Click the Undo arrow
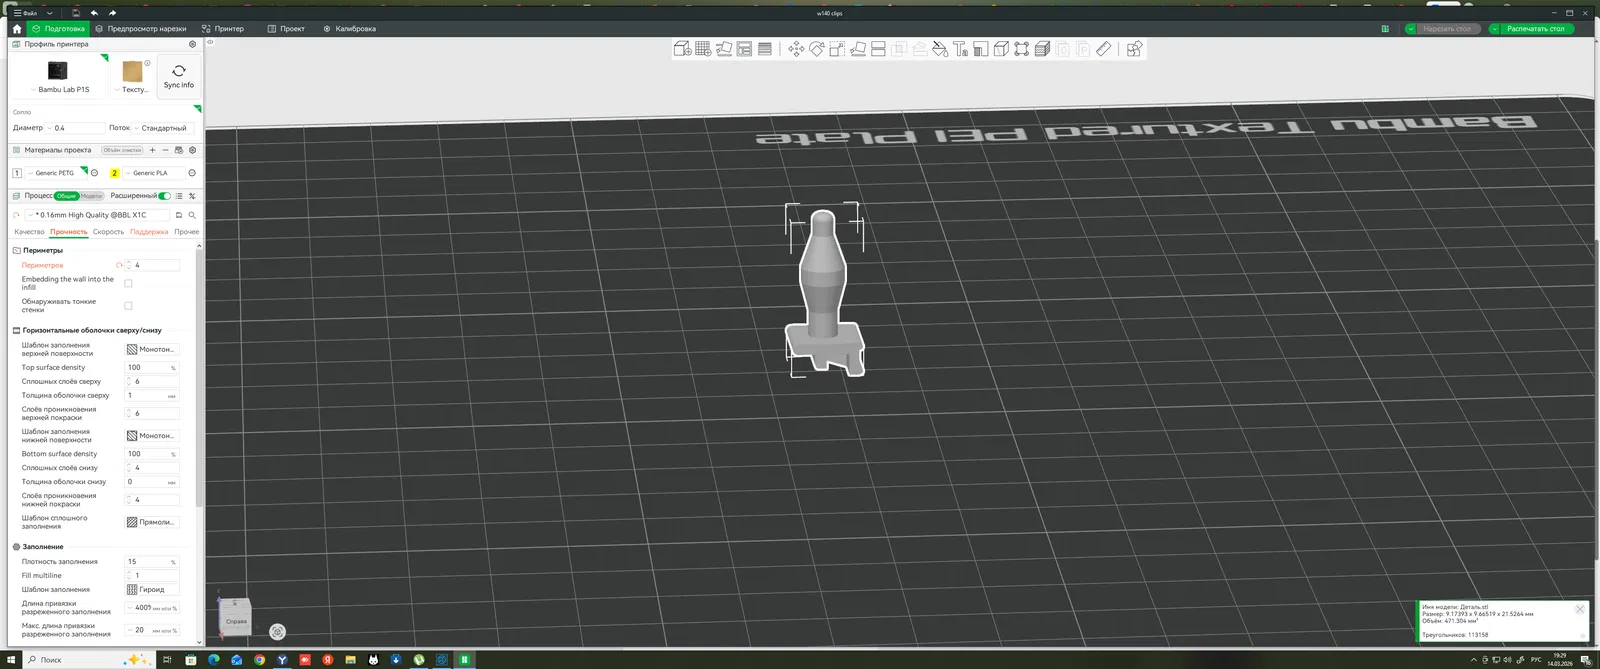Viewport: 1600px width, 669px height. click(x=94, y=13)
